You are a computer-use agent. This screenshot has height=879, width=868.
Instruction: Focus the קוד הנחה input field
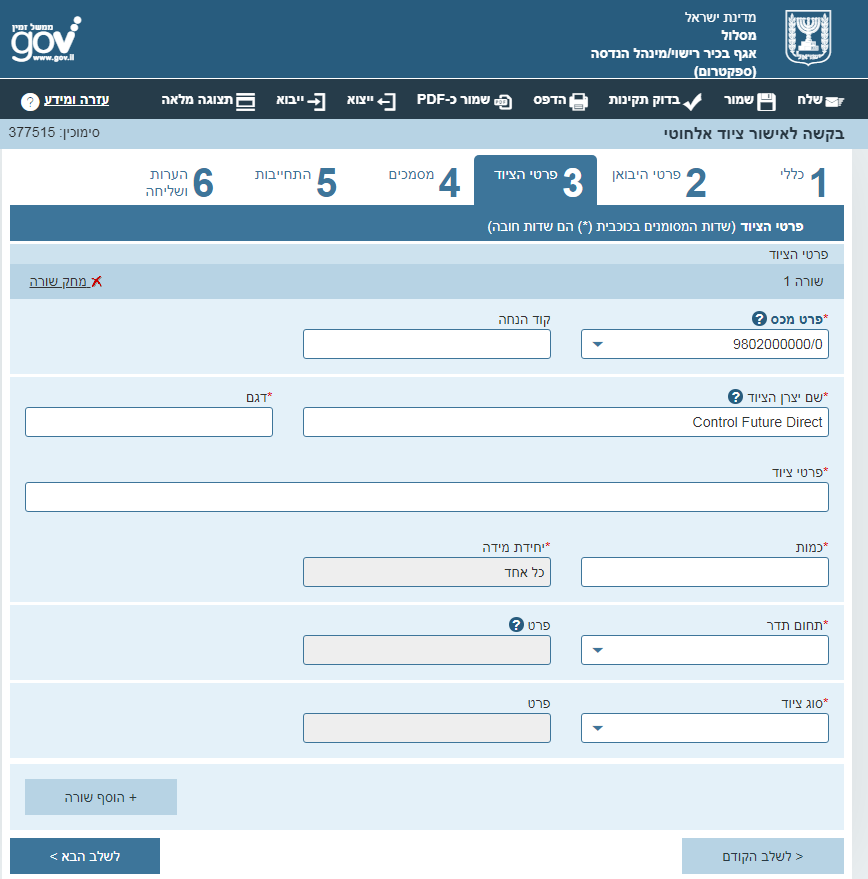427,344
